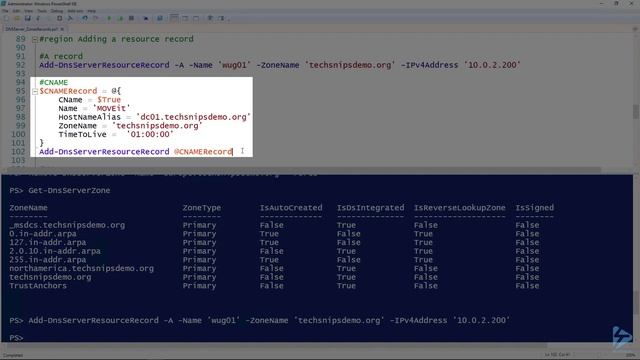Click the 127.in-addr.arpa zone name

[48, 242]
